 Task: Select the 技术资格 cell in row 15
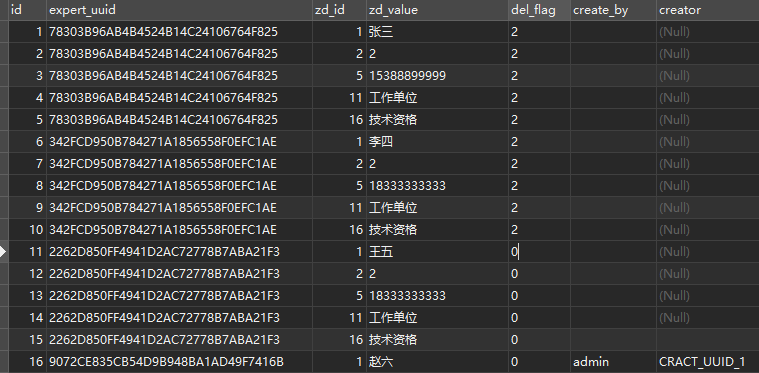437,339
